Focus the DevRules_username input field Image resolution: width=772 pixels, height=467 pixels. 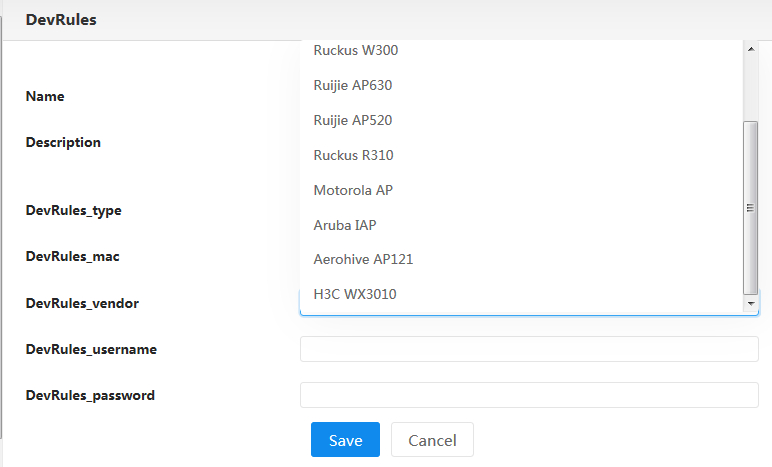tap(529, 349)
